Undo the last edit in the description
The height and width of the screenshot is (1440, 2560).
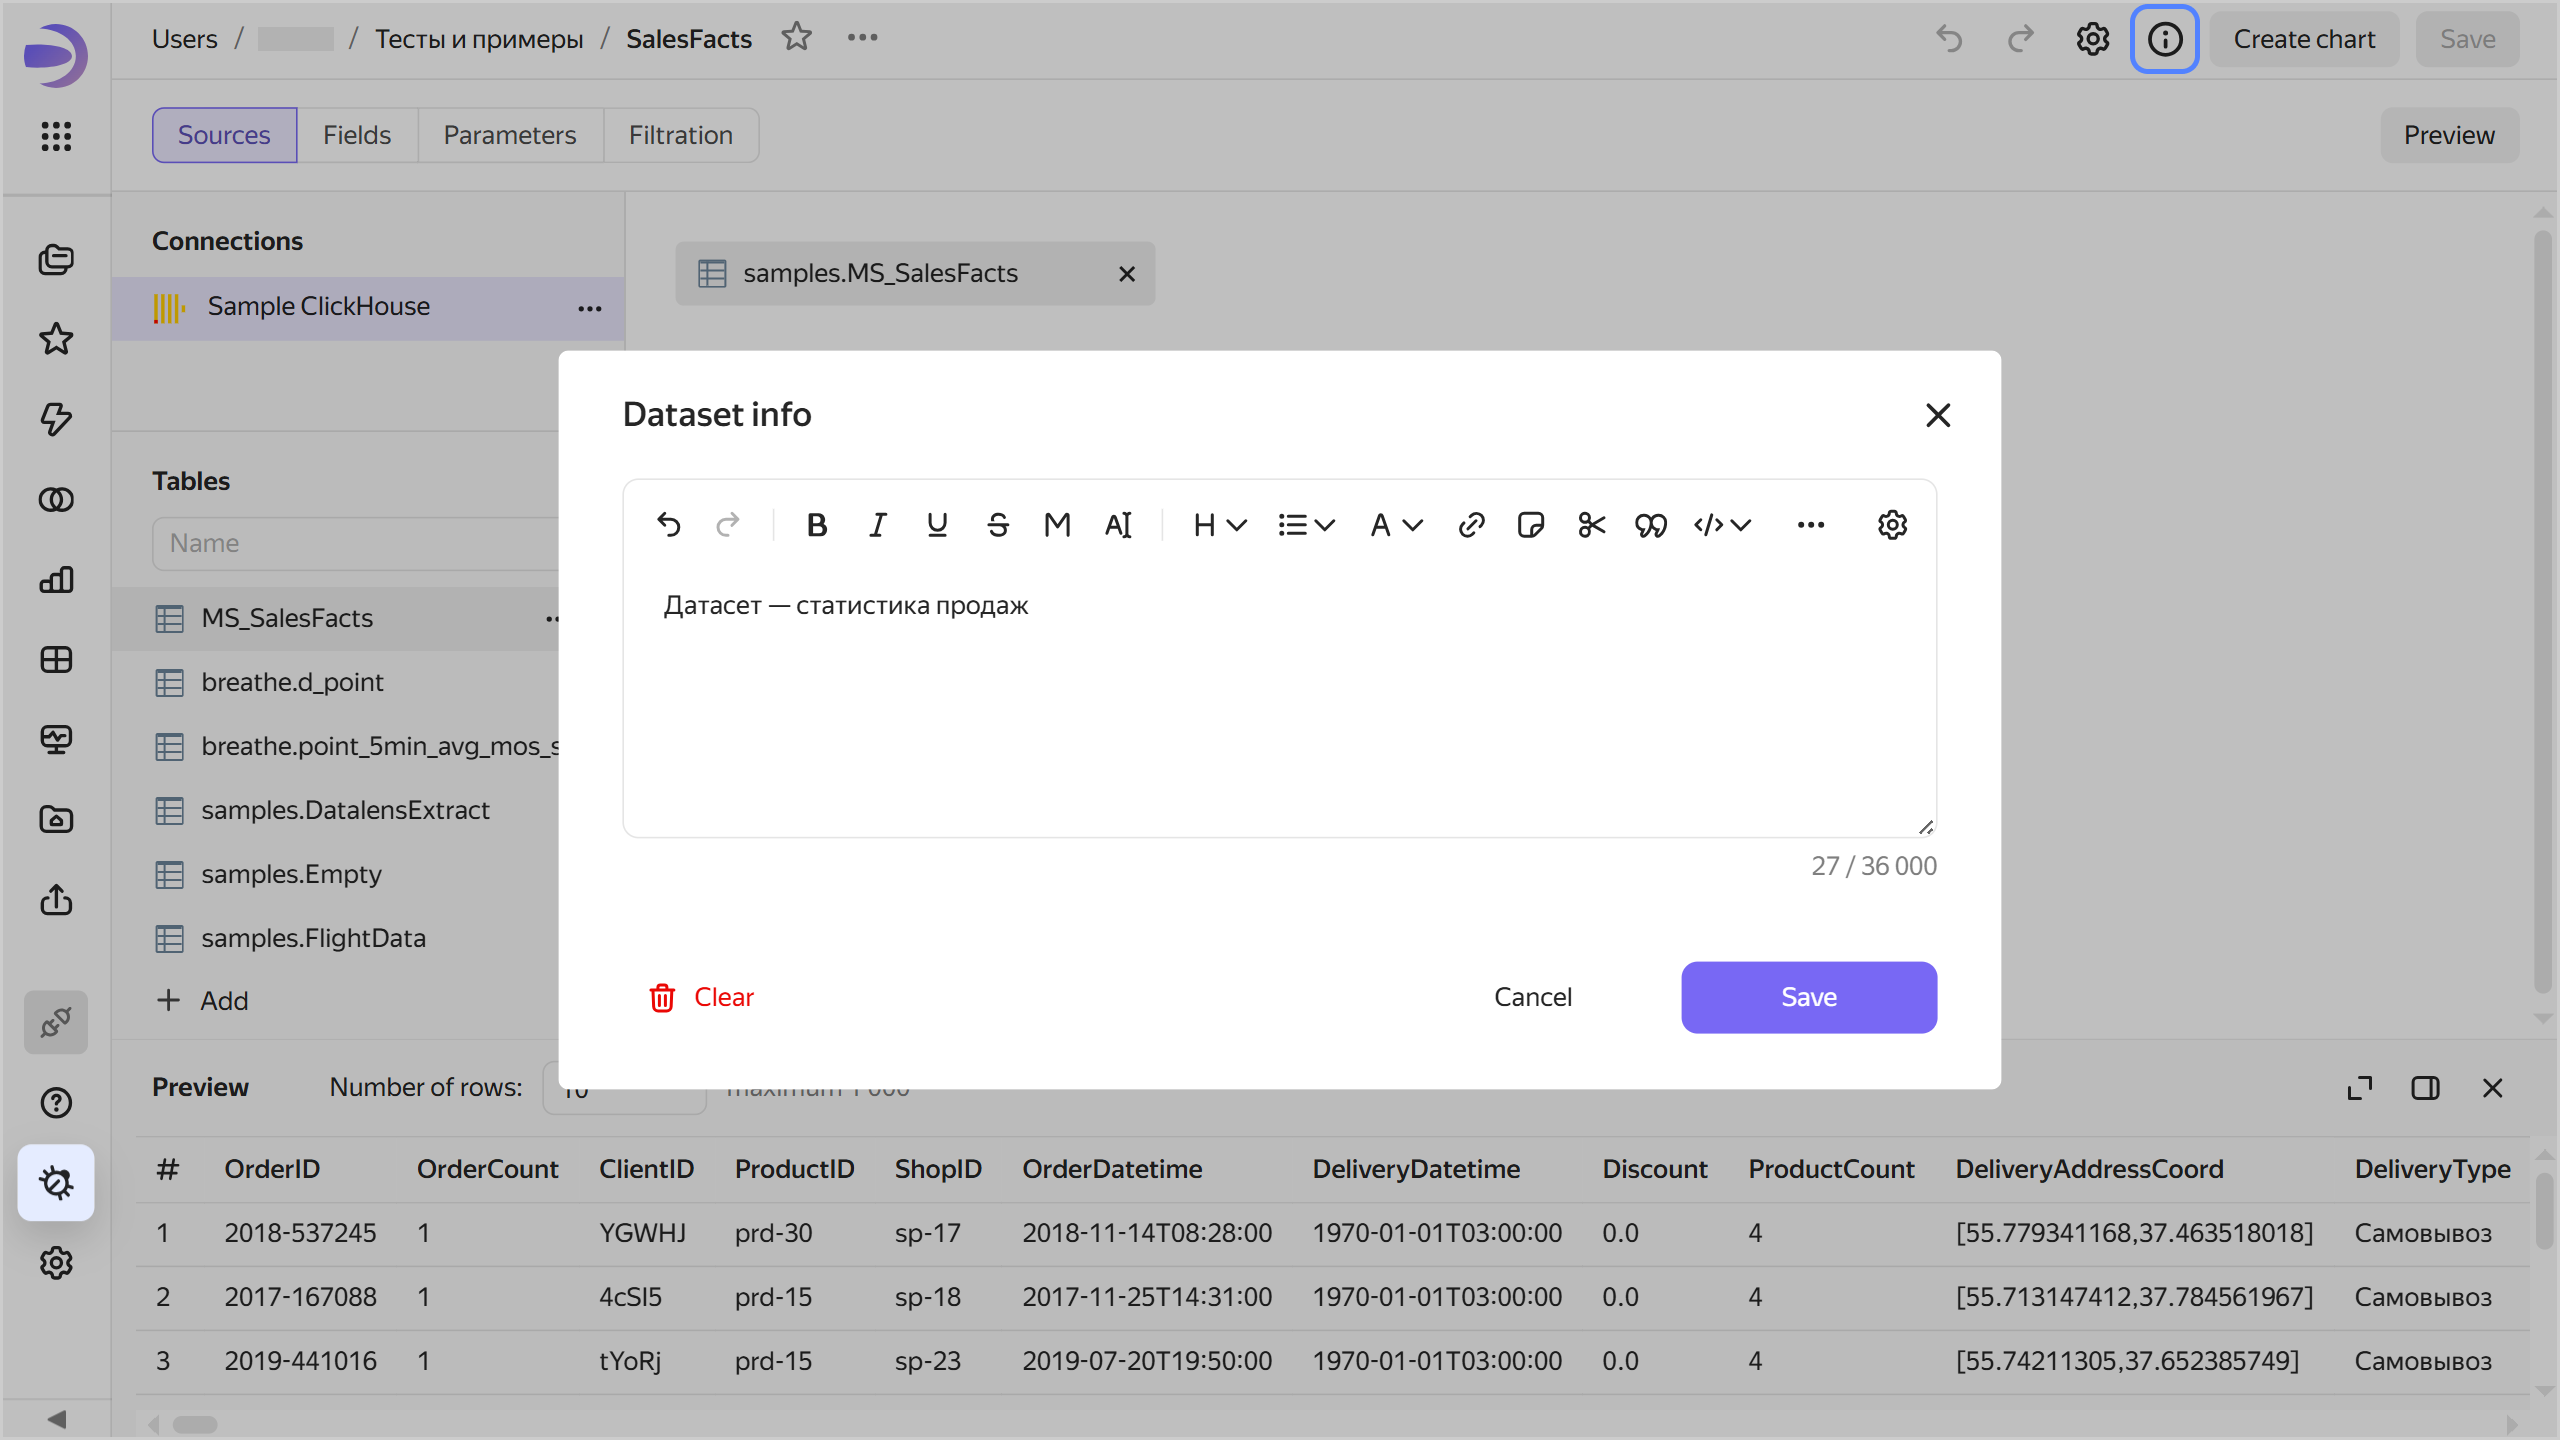669,524
